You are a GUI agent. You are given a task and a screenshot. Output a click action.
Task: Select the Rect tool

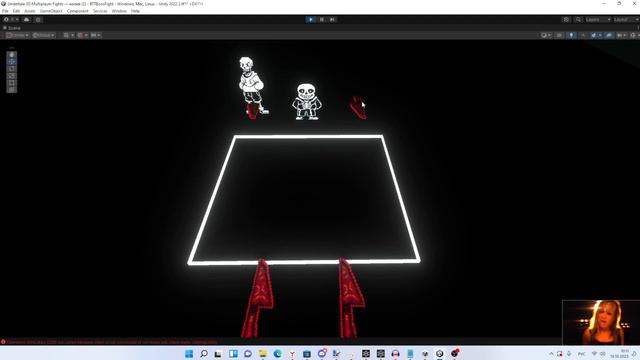(12, 83)
